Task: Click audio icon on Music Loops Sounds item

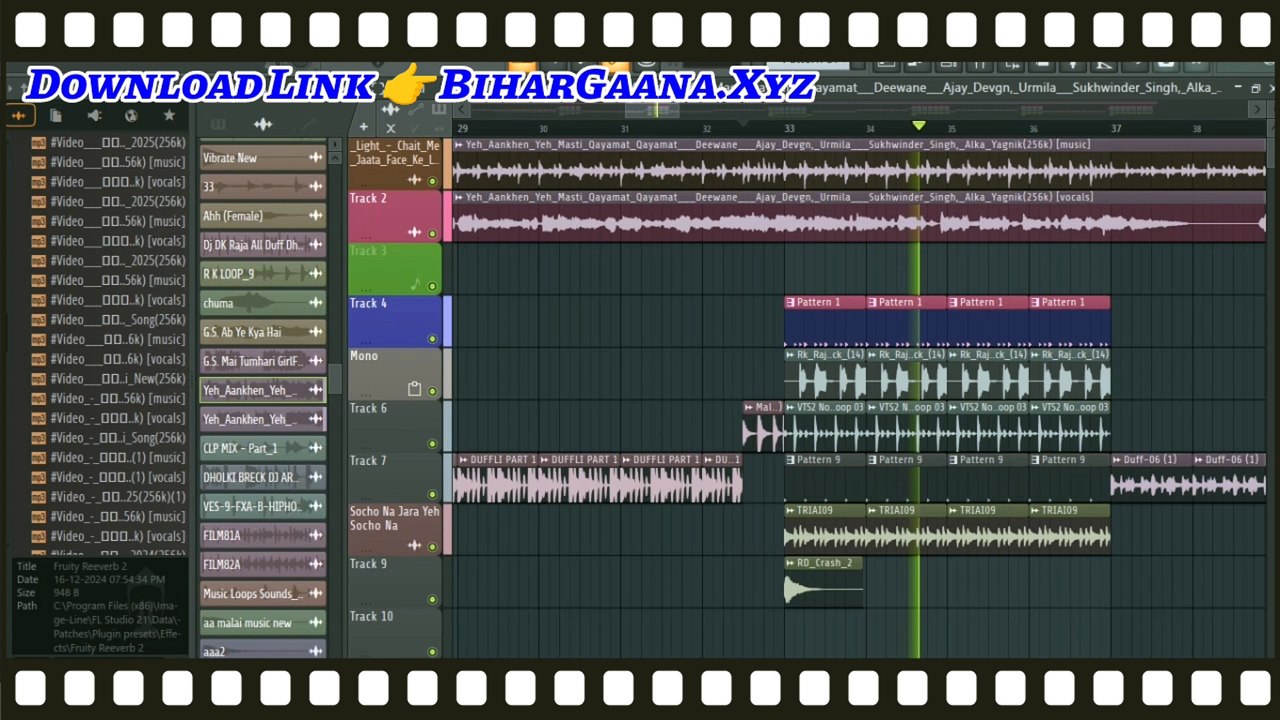Action: coord(315,593)
